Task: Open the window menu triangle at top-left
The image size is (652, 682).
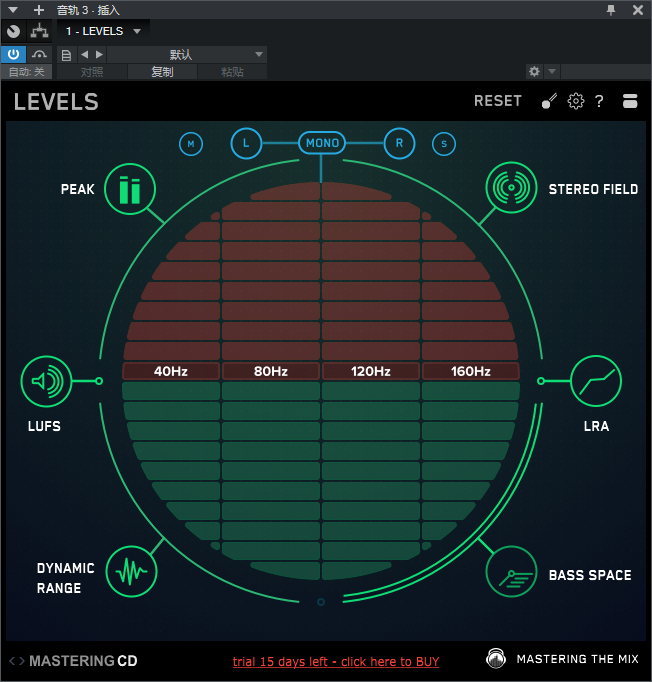Action: (13, 10)
